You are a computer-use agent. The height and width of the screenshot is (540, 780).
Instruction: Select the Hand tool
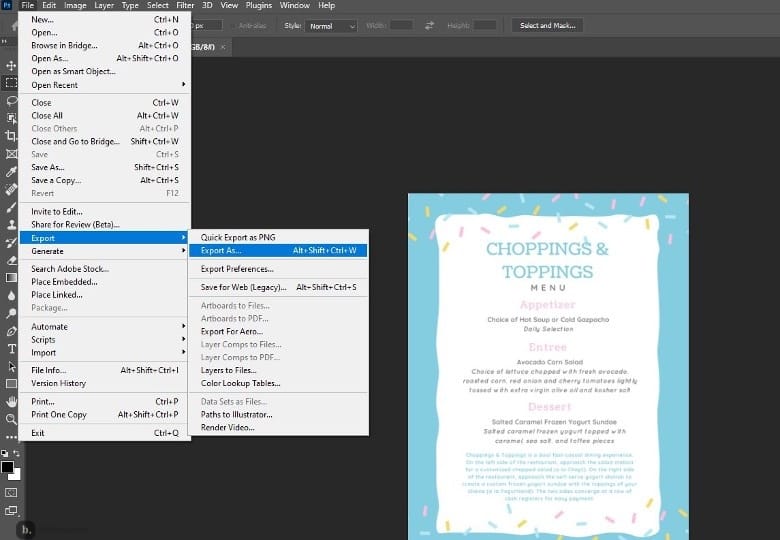click(x=11, y=402)
